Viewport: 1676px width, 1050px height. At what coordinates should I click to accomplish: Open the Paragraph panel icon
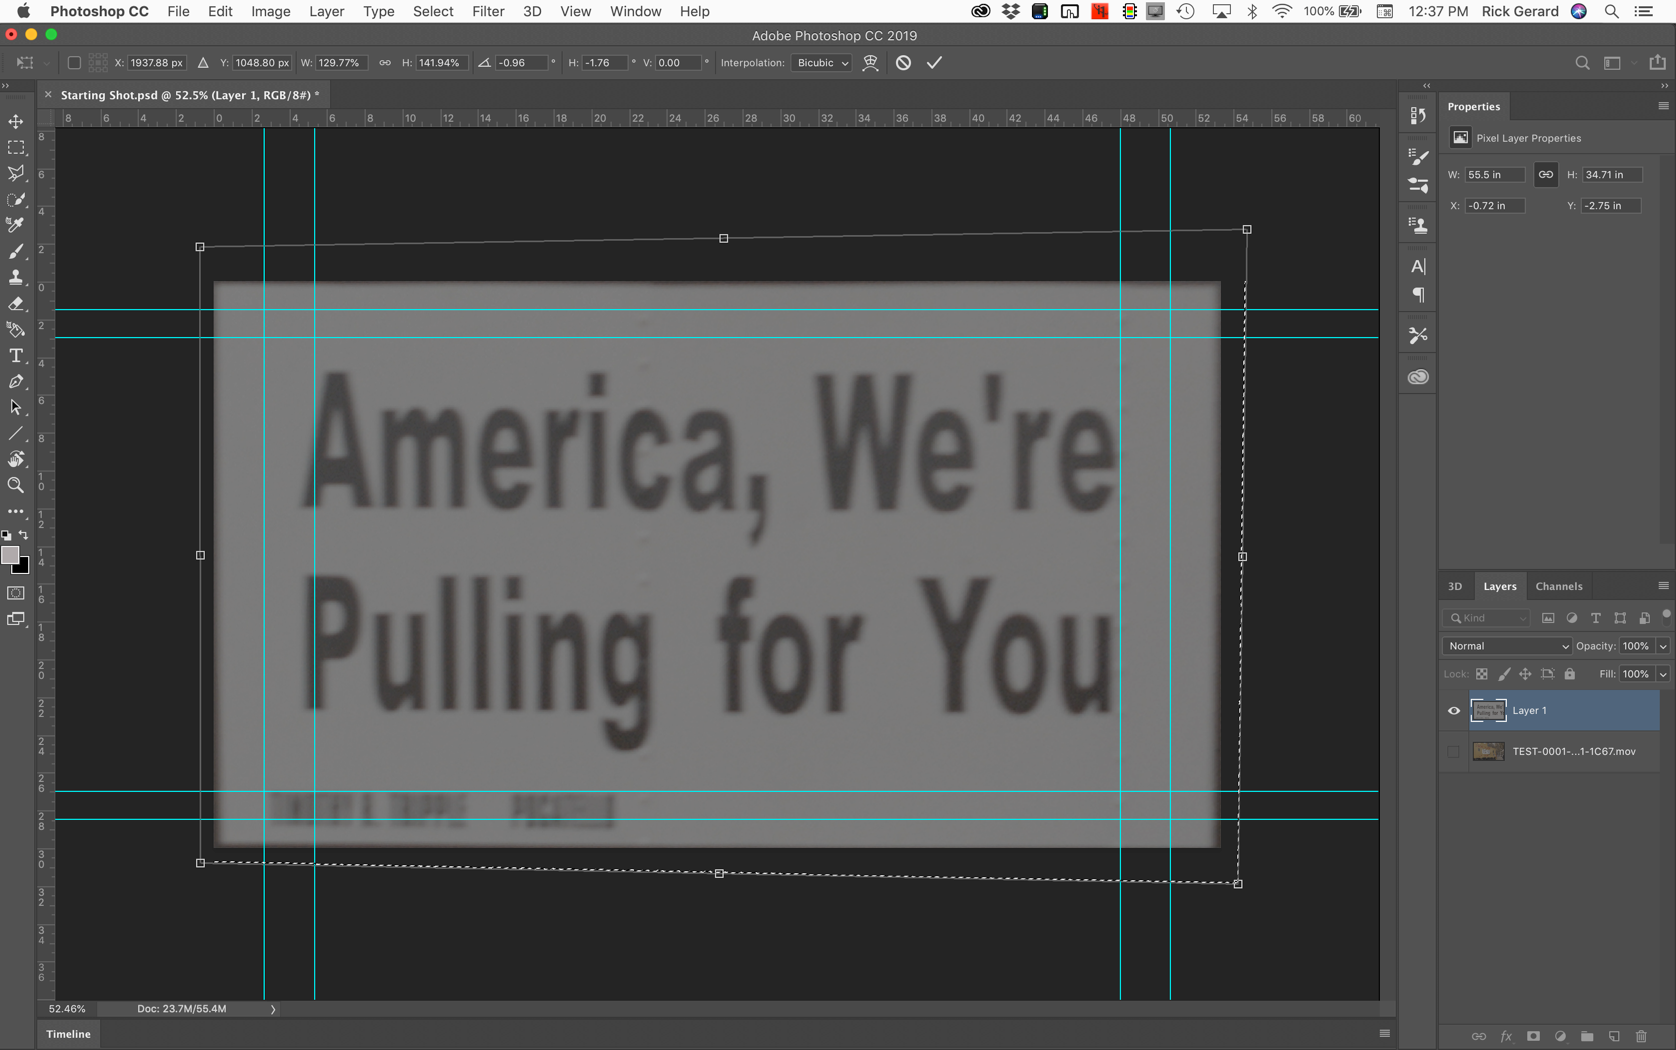tap(1418, 295)
